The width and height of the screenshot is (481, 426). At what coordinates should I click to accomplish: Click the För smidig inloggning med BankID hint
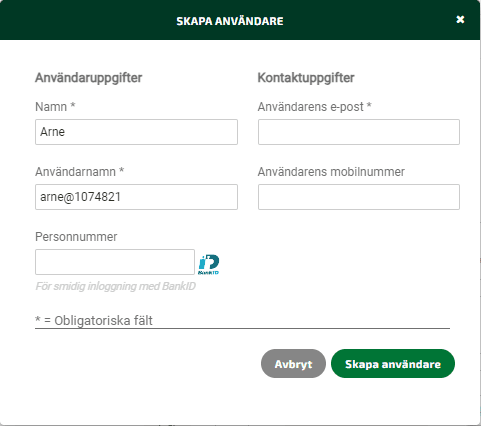pos(115,286)
